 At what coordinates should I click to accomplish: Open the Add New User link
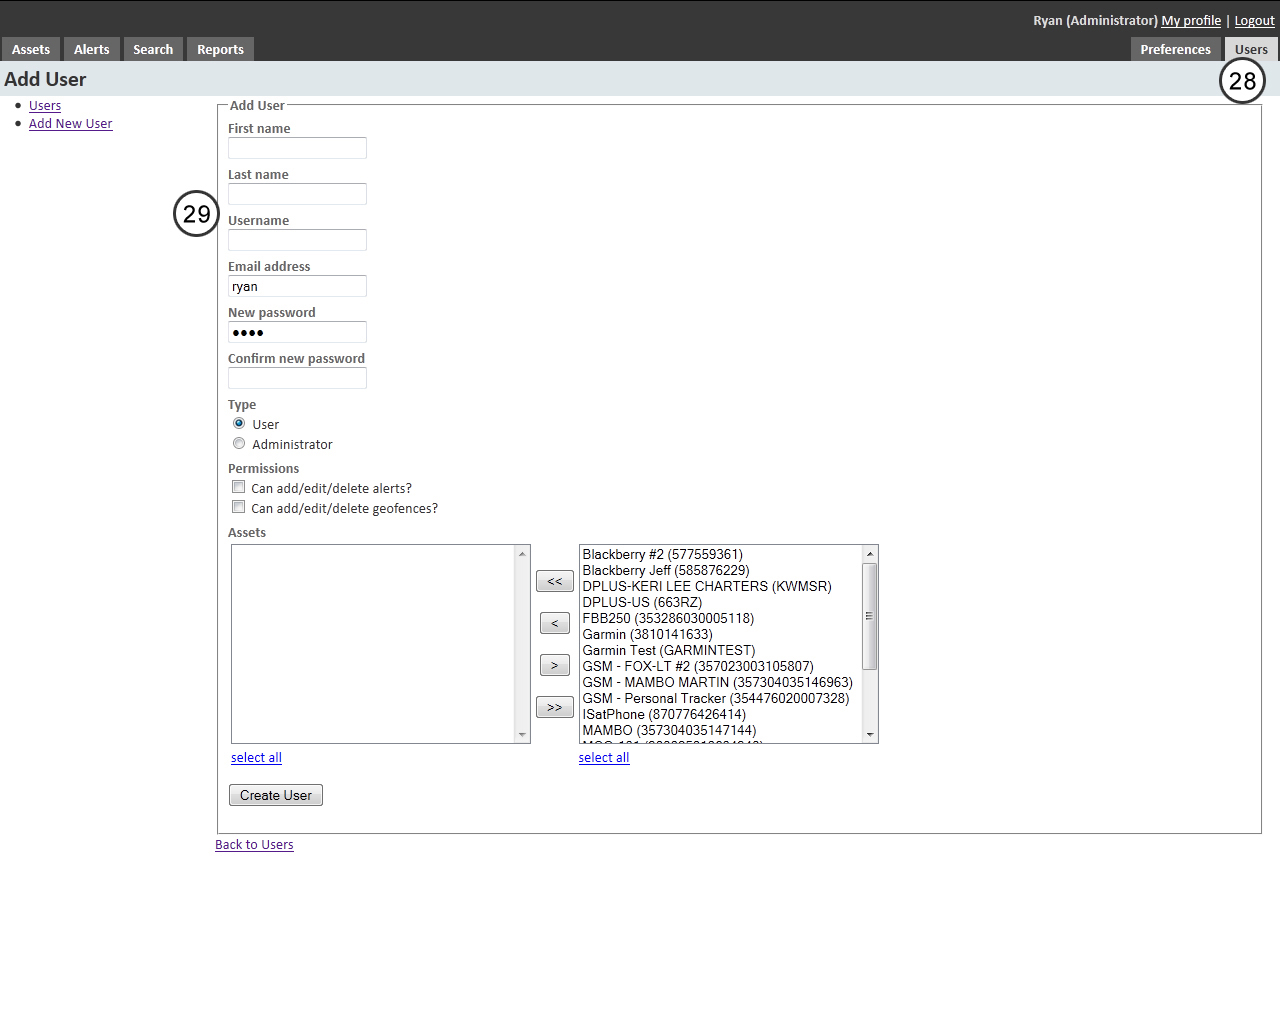(70, 123)
